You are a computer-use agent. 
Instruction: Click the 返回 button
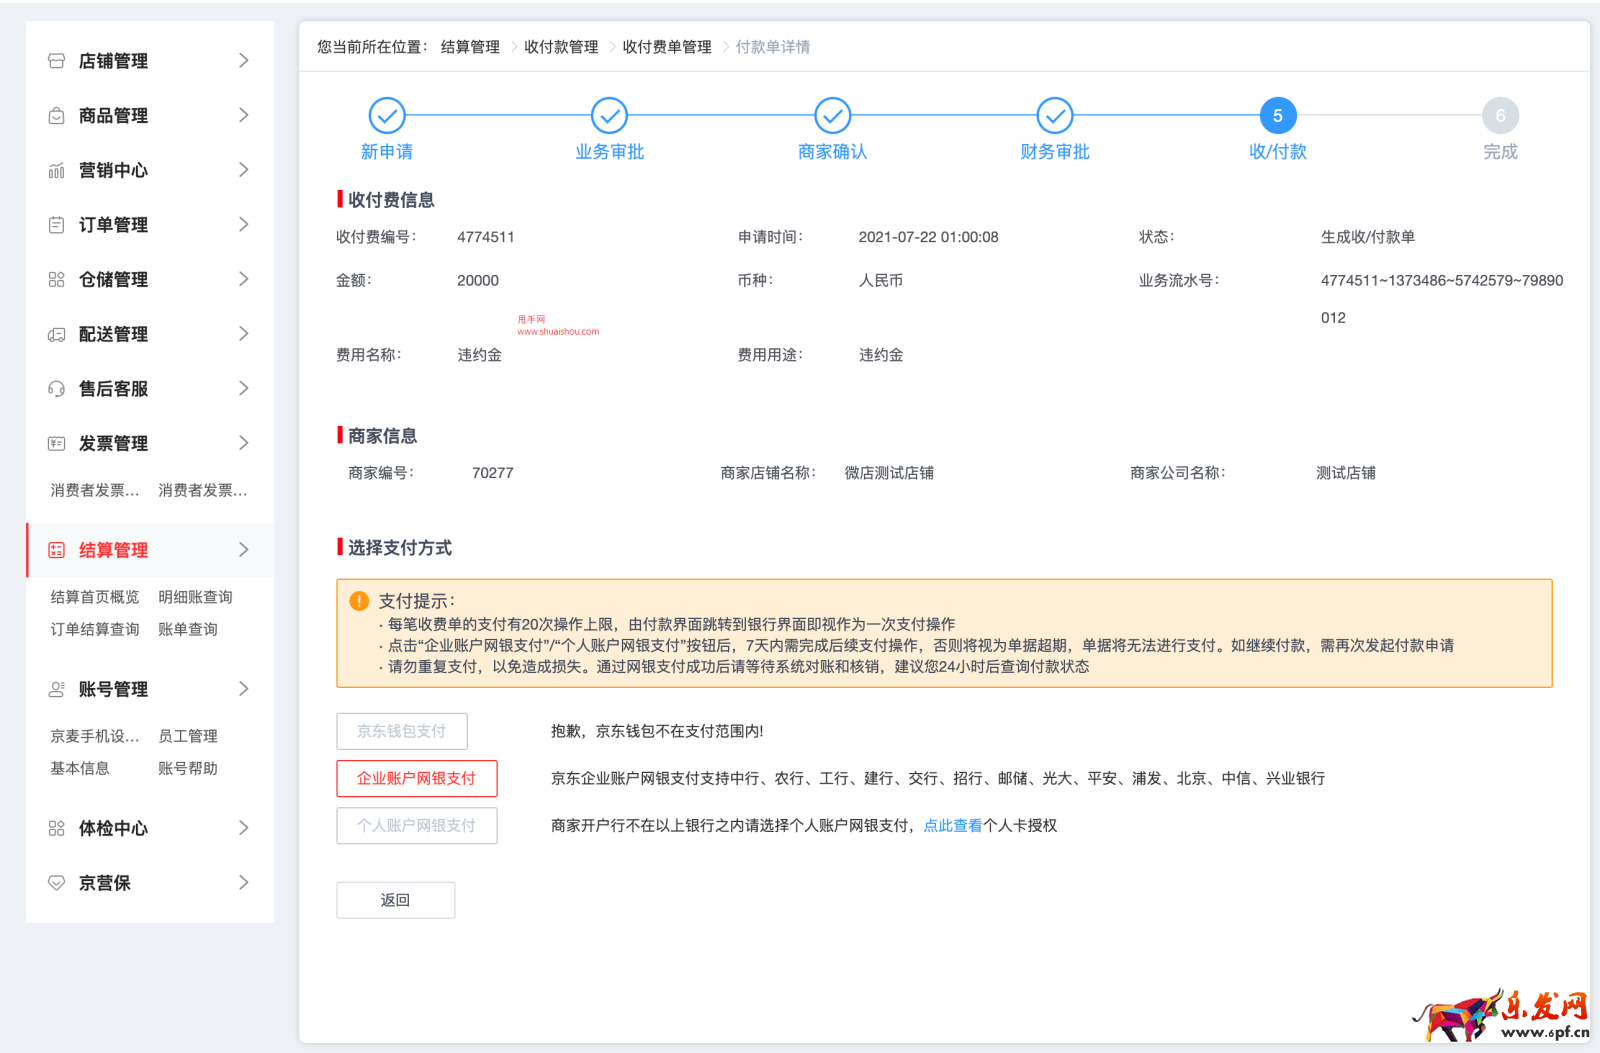395,900
